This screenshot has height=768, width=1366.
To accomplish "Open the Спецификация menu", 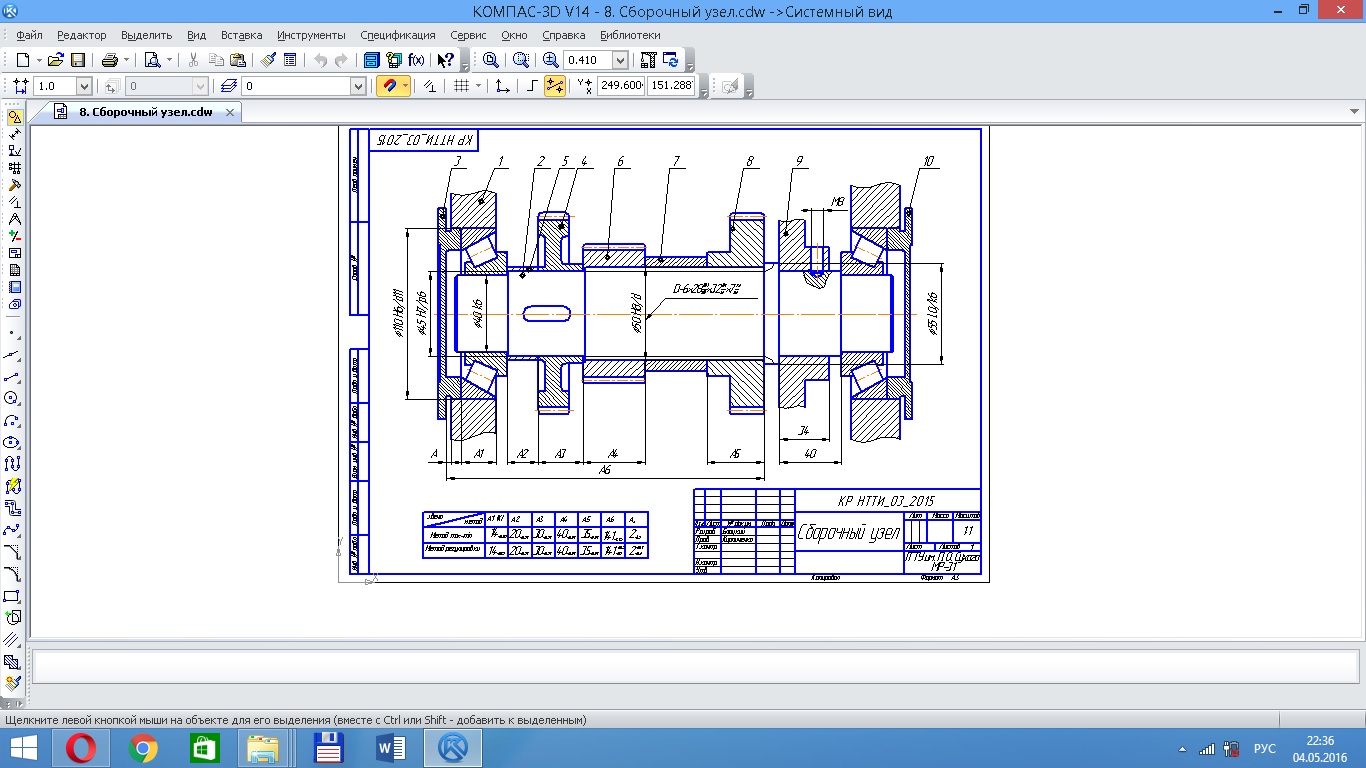I will click(x=398, y=35).
